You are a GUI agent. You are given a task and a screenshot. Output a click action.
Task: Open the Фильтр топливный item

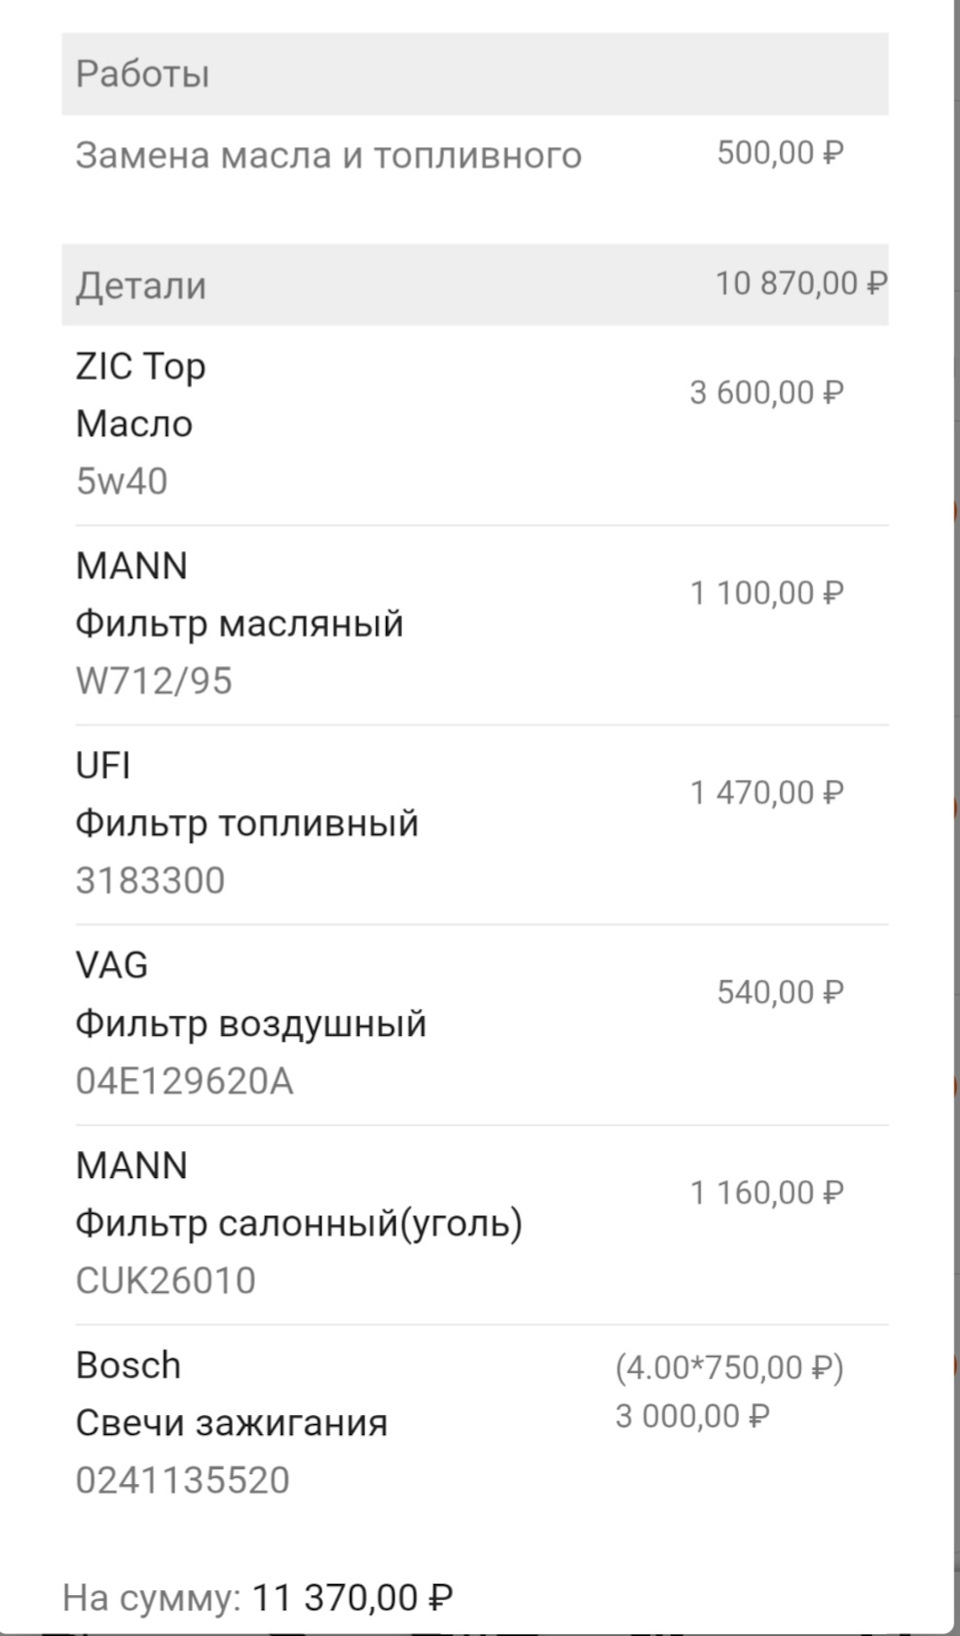(x=247, y=824)
